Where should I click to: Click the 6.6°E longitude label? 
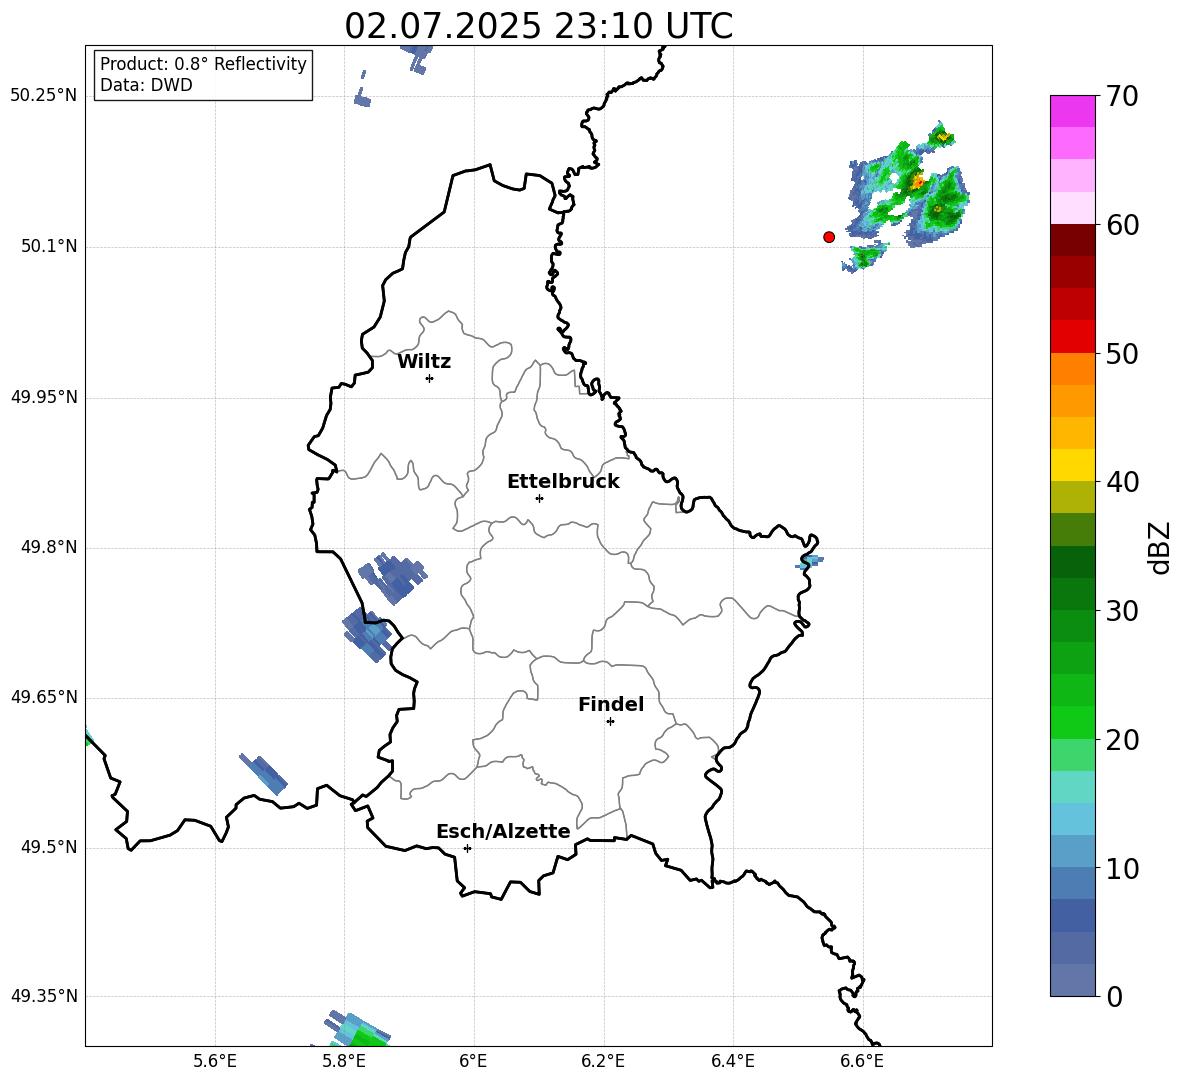(x=862, y=1061)
